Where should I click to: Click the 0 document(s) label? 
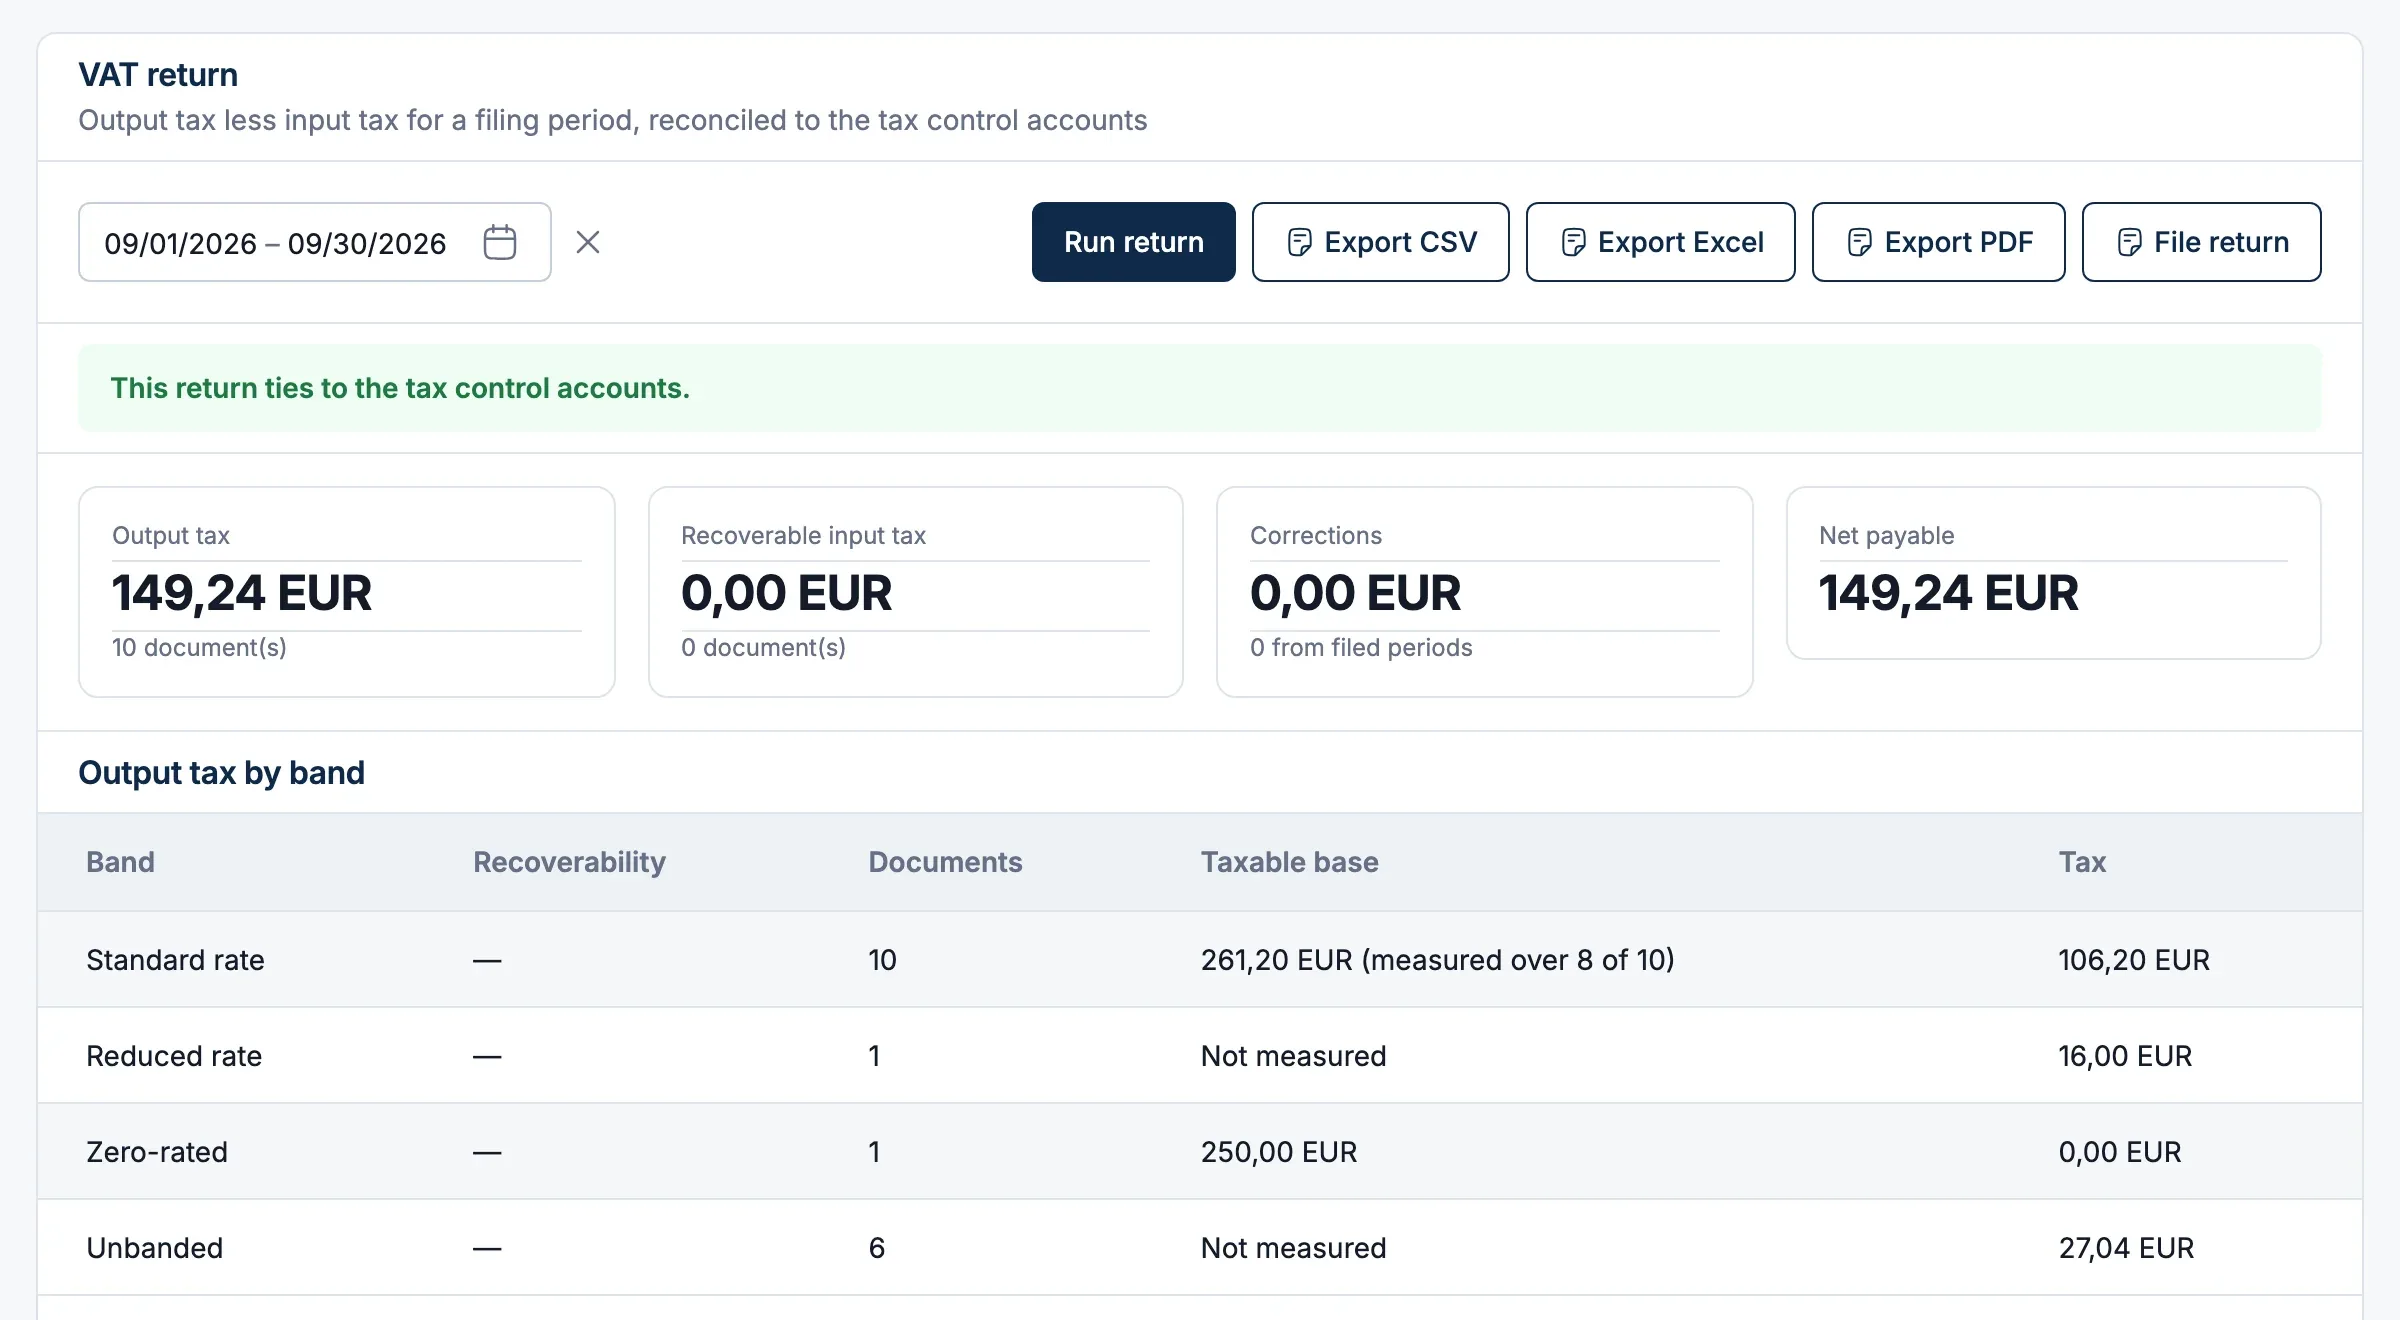(x=763, y=648)
